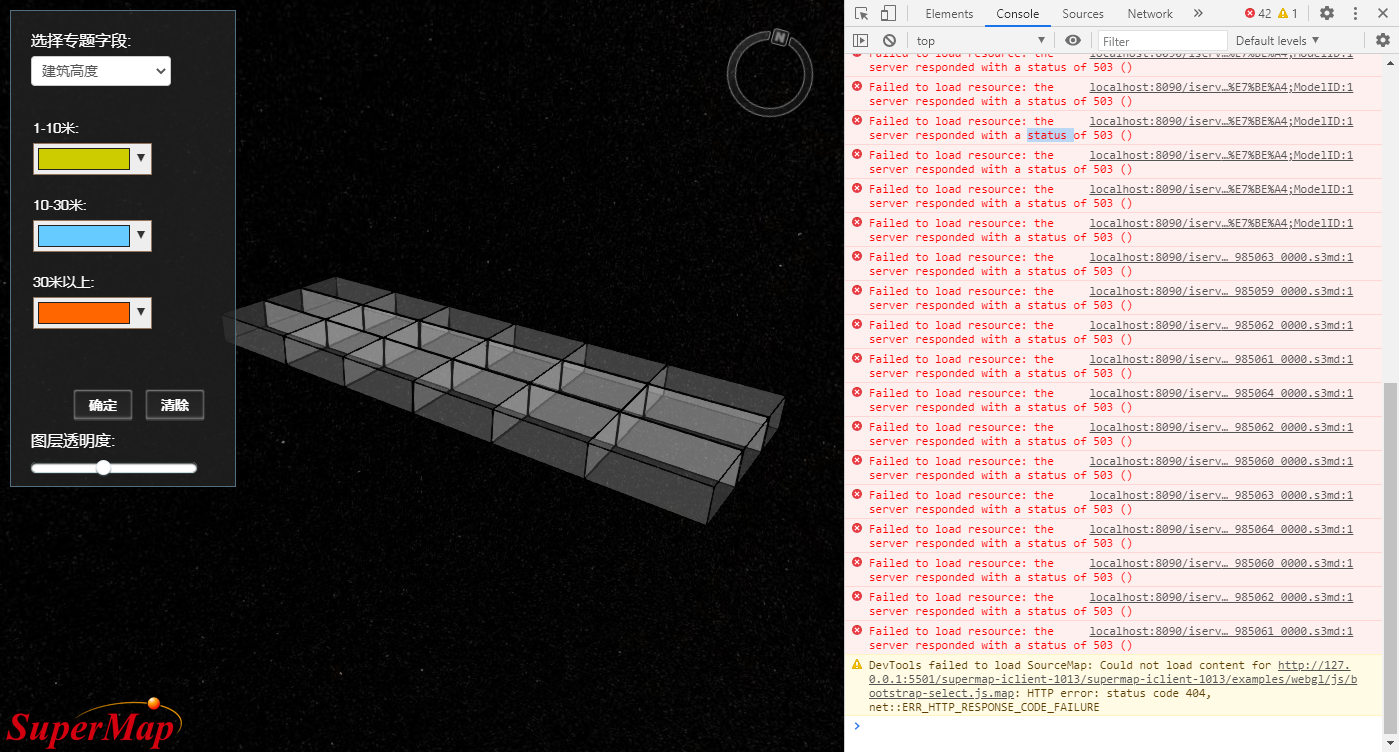Show the console sidebar panel
This screenshot has height=752, width=1399.
tap(860, 40)
